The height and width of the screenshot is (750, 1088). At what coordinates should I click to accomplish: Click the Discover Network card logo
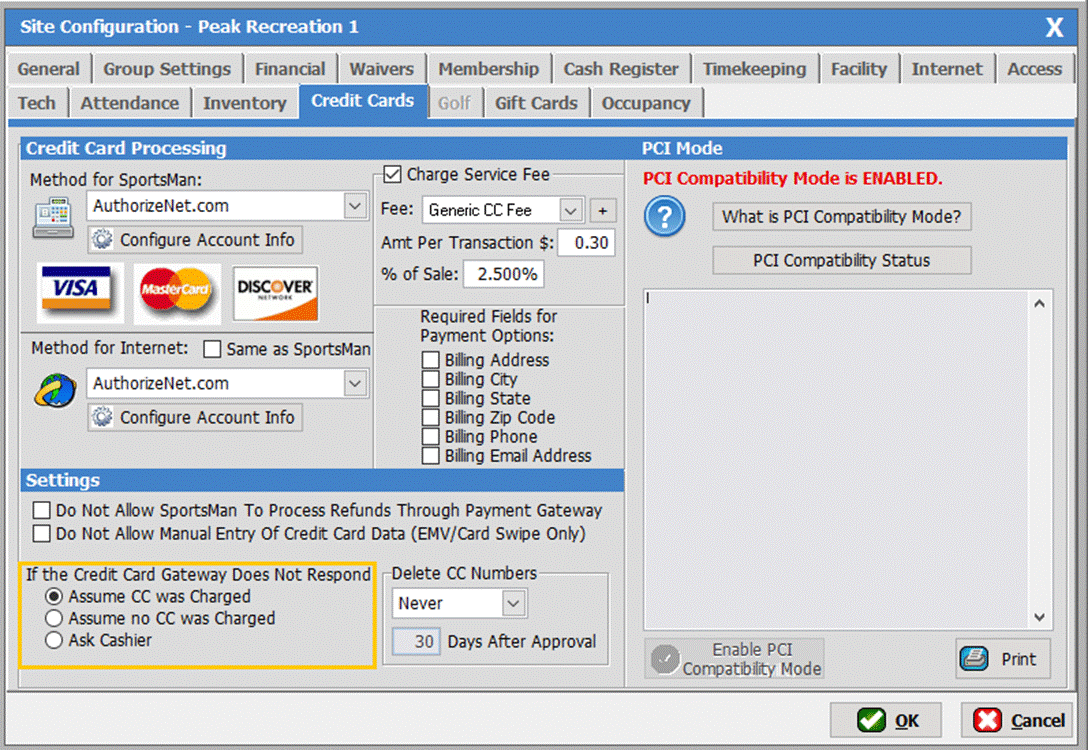pyautogui.click(x=275, y=292)
